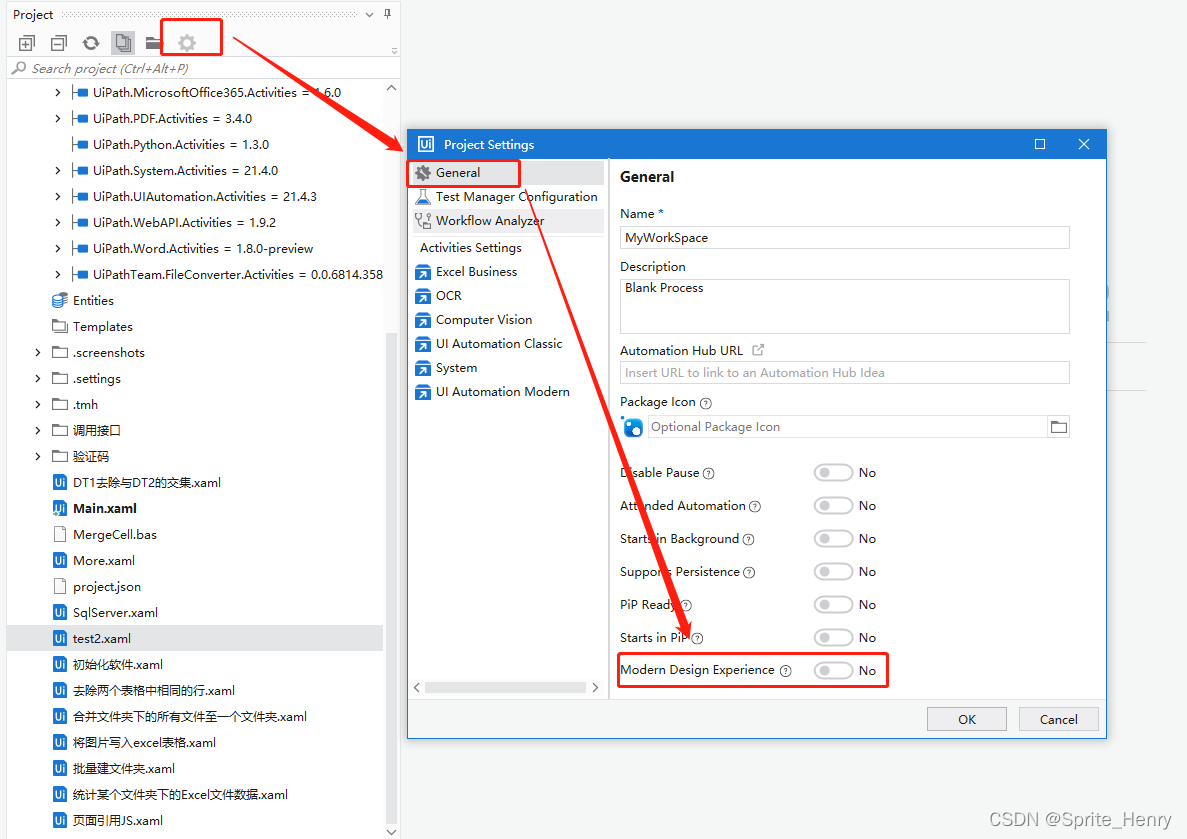Image resolution: width=1187 pixels, height=839 pixels.
Task: Select 页面引用JS.xaml file
Action: pyautogui.click(x=117, y=821)
